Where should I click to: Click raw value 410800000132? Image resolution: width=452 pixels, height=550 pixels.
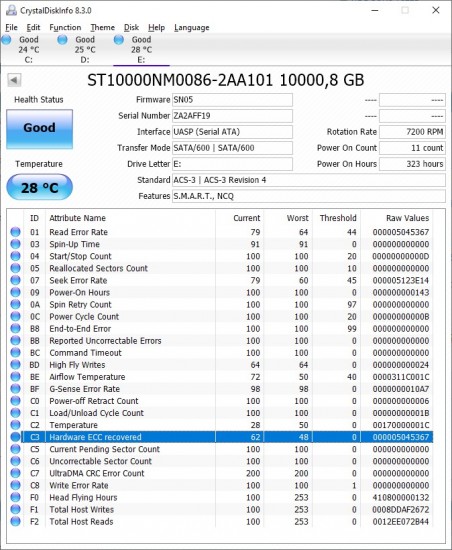click(x=401, y=497)
